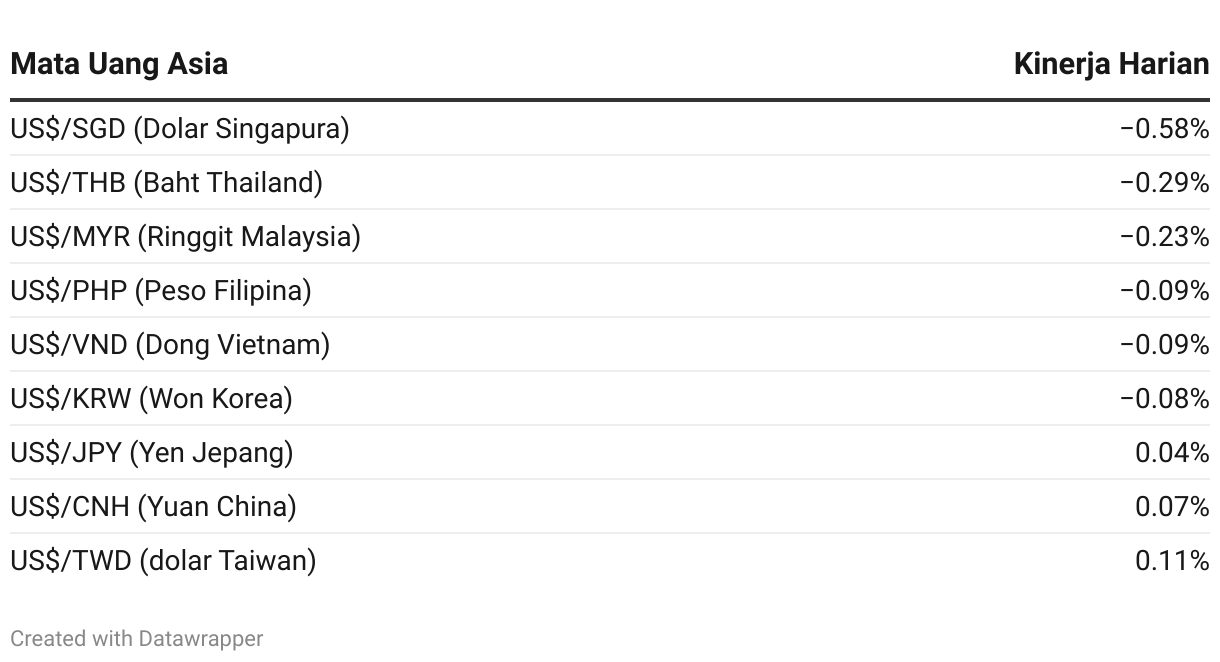Select the US$/THB (Baht Thailand) row
Viewport: 1220px width, 662px height.
click(610, 183)
